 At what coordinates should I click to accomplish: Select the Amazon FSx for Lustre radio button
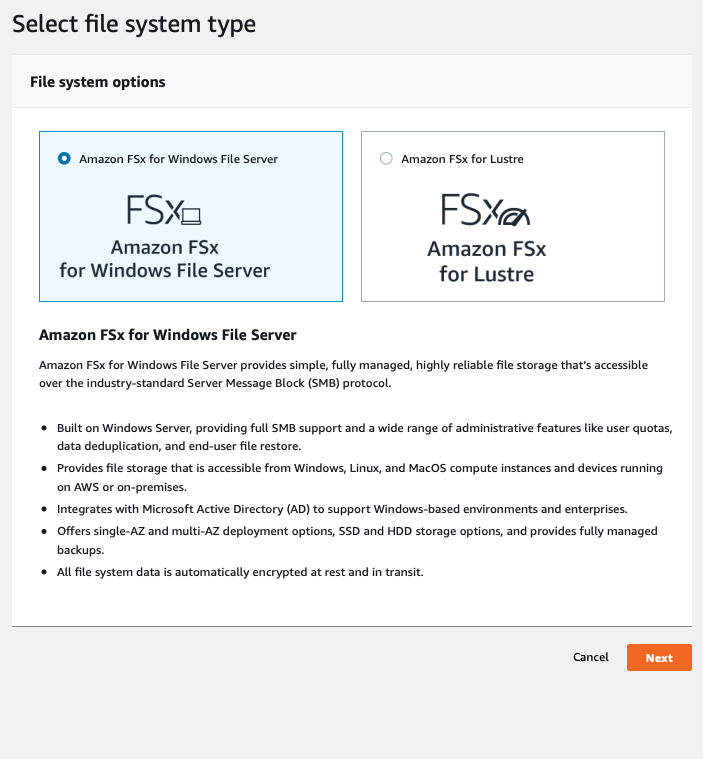coord(387,158)
